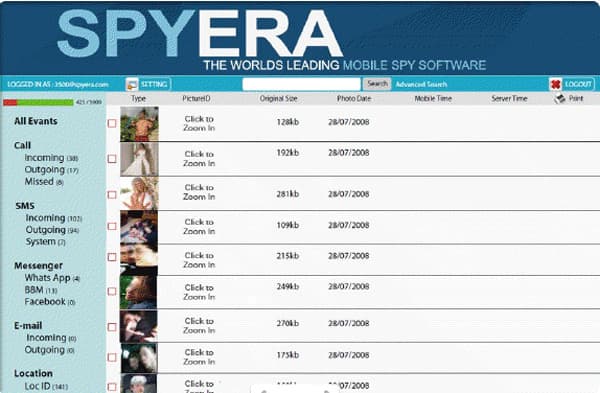Tick the checkbox for the 109kb photo
The width and height of the screenshot is (600, 393).
click(112, 226)
